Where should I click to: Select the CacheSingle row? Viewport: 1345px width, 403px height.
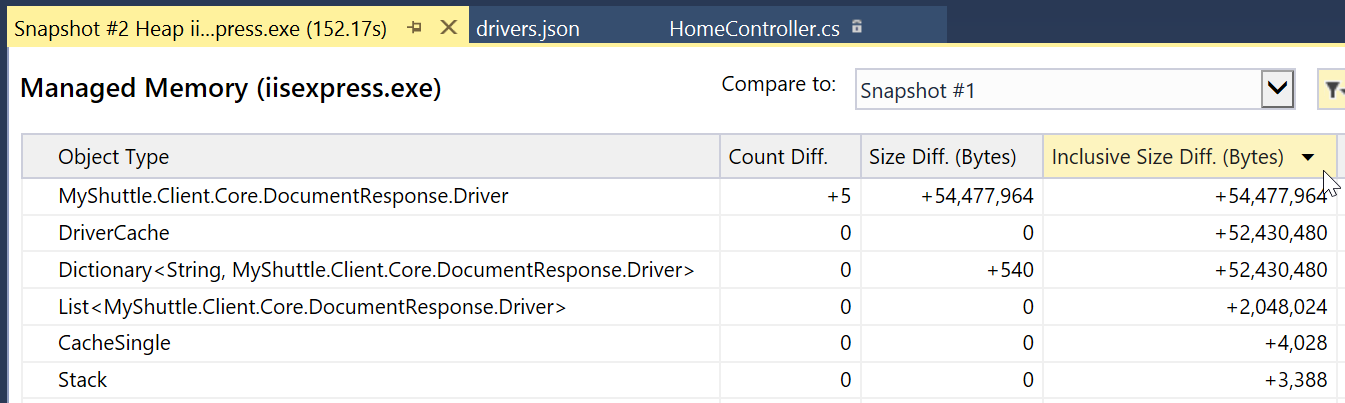click(115, 343)
